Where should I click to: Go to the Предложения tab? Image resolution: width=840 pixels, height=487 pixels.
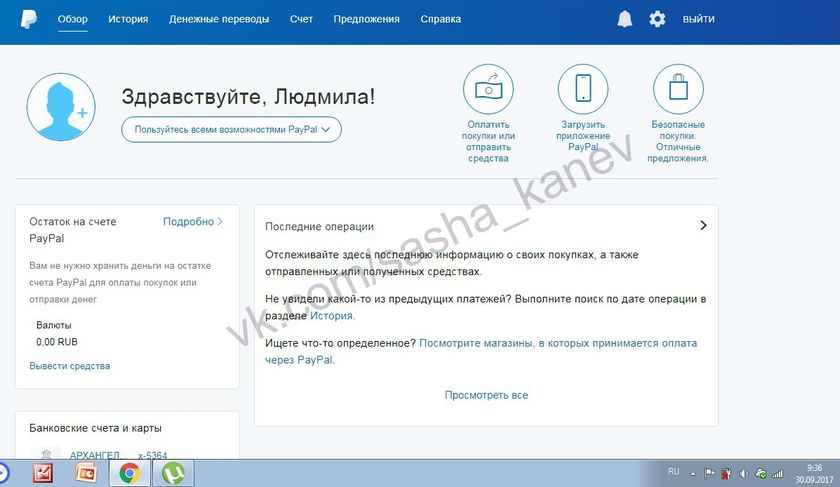click(x=366, y=19)
